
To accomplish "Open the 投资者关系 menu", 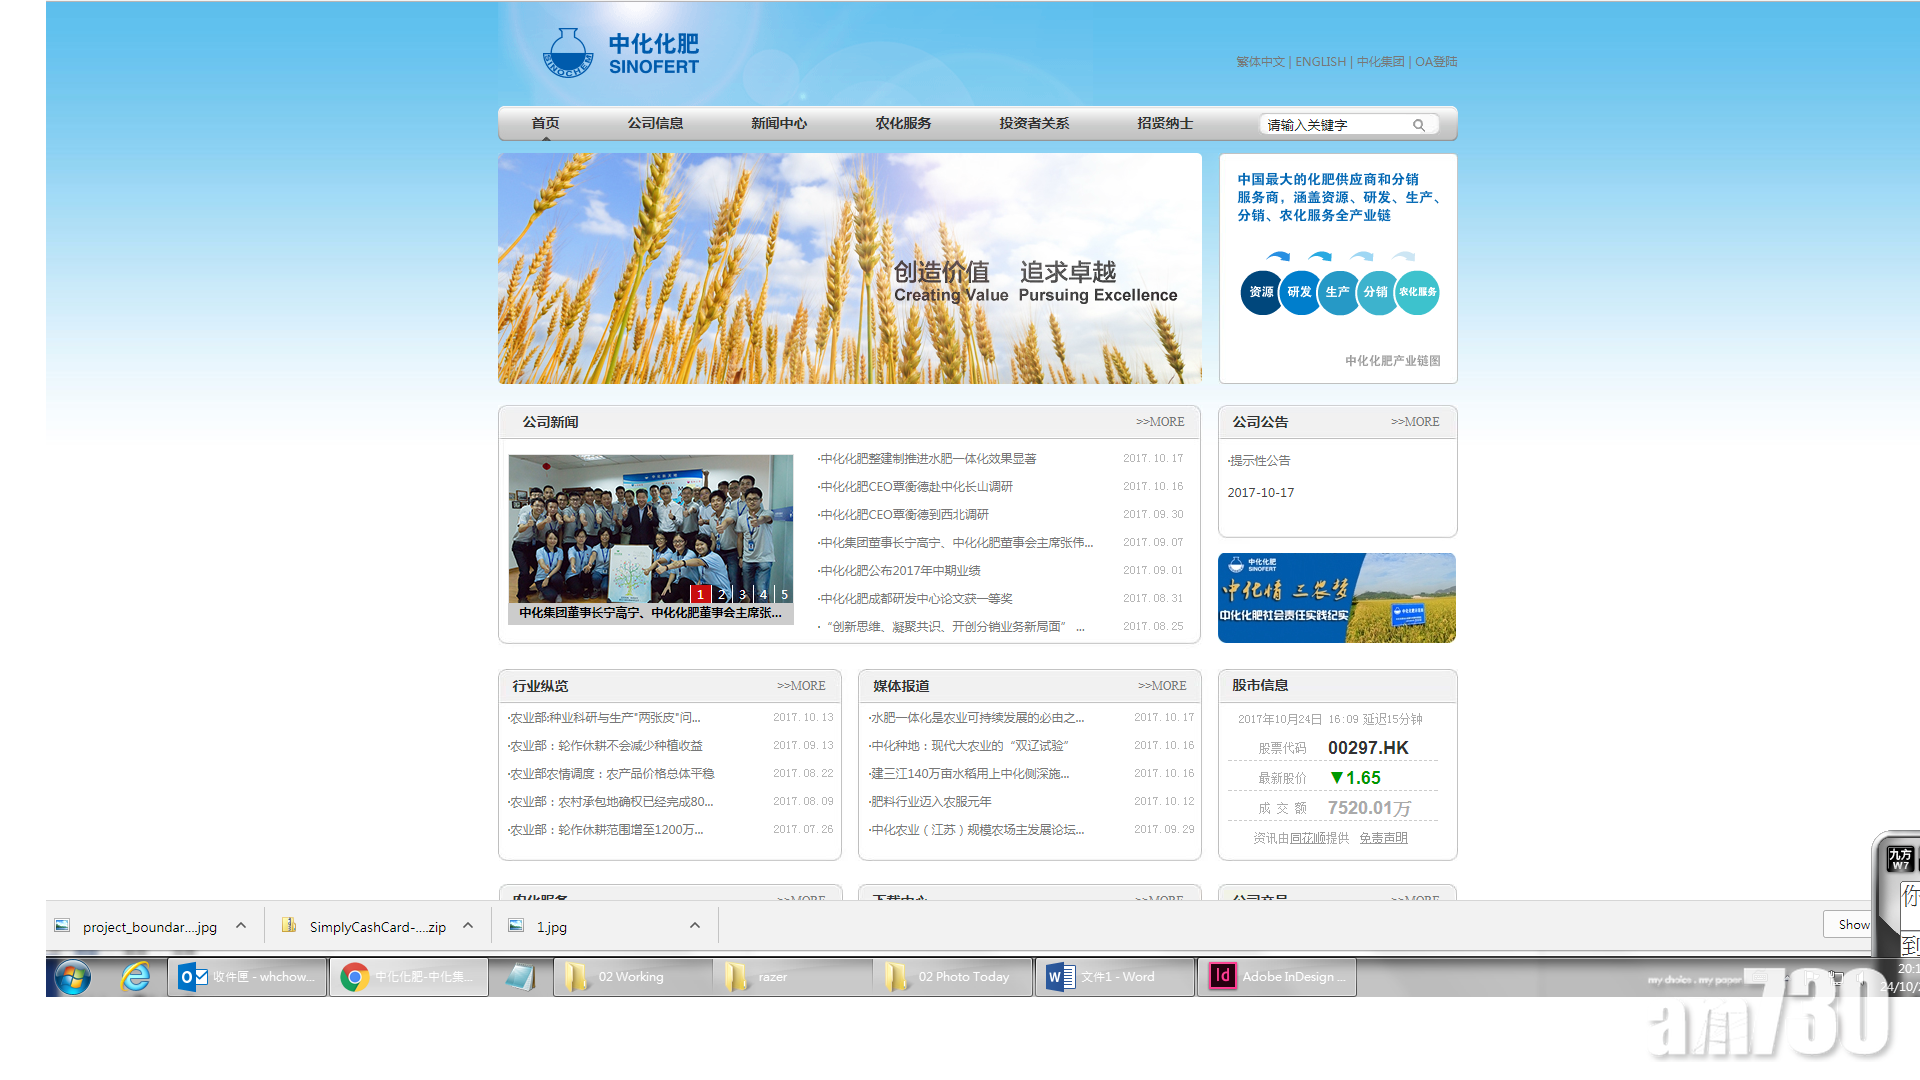I will tap(1034, 123).
